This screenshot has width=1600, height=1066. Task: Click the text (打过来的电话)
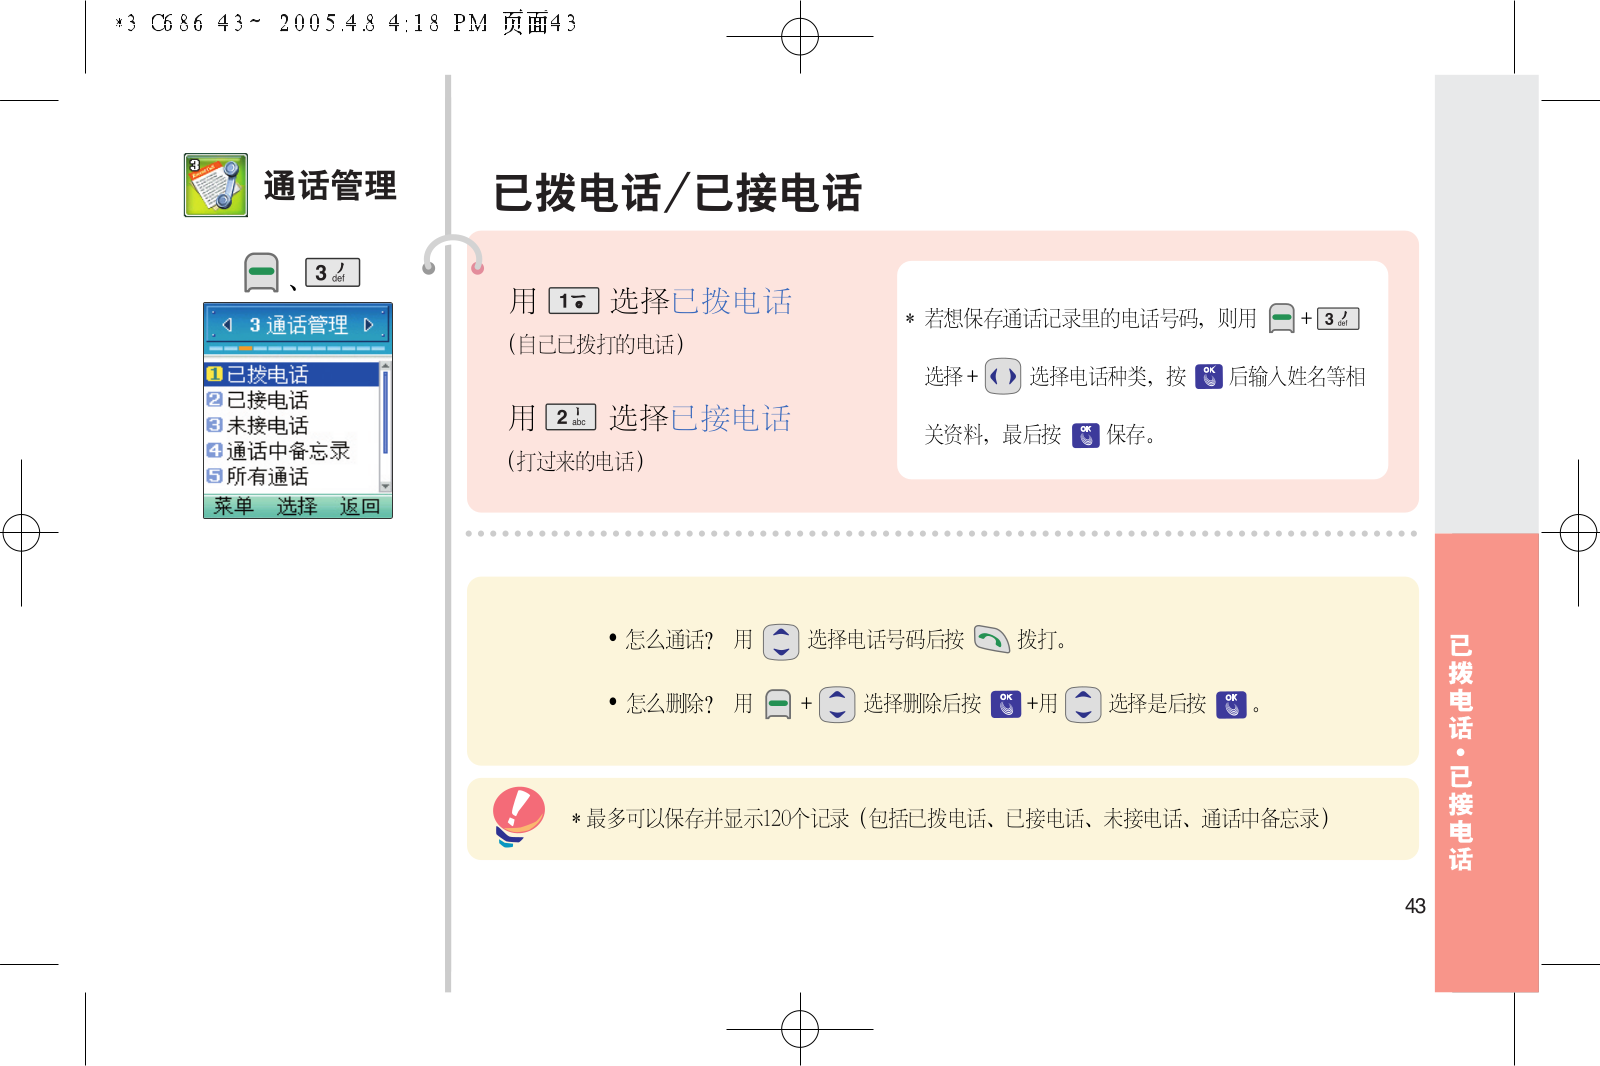pos(576,461)
